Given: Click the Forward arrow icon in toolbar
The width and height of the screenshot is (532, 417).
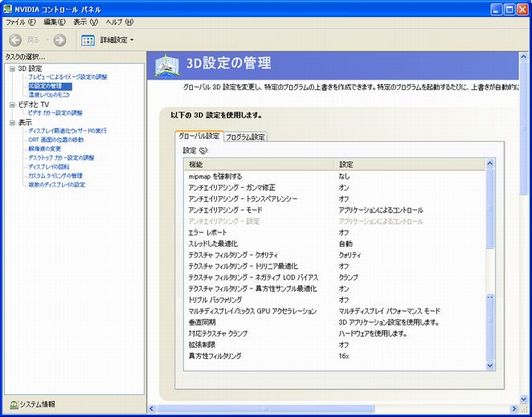Looking at the screenshot, I should [60, 40].
